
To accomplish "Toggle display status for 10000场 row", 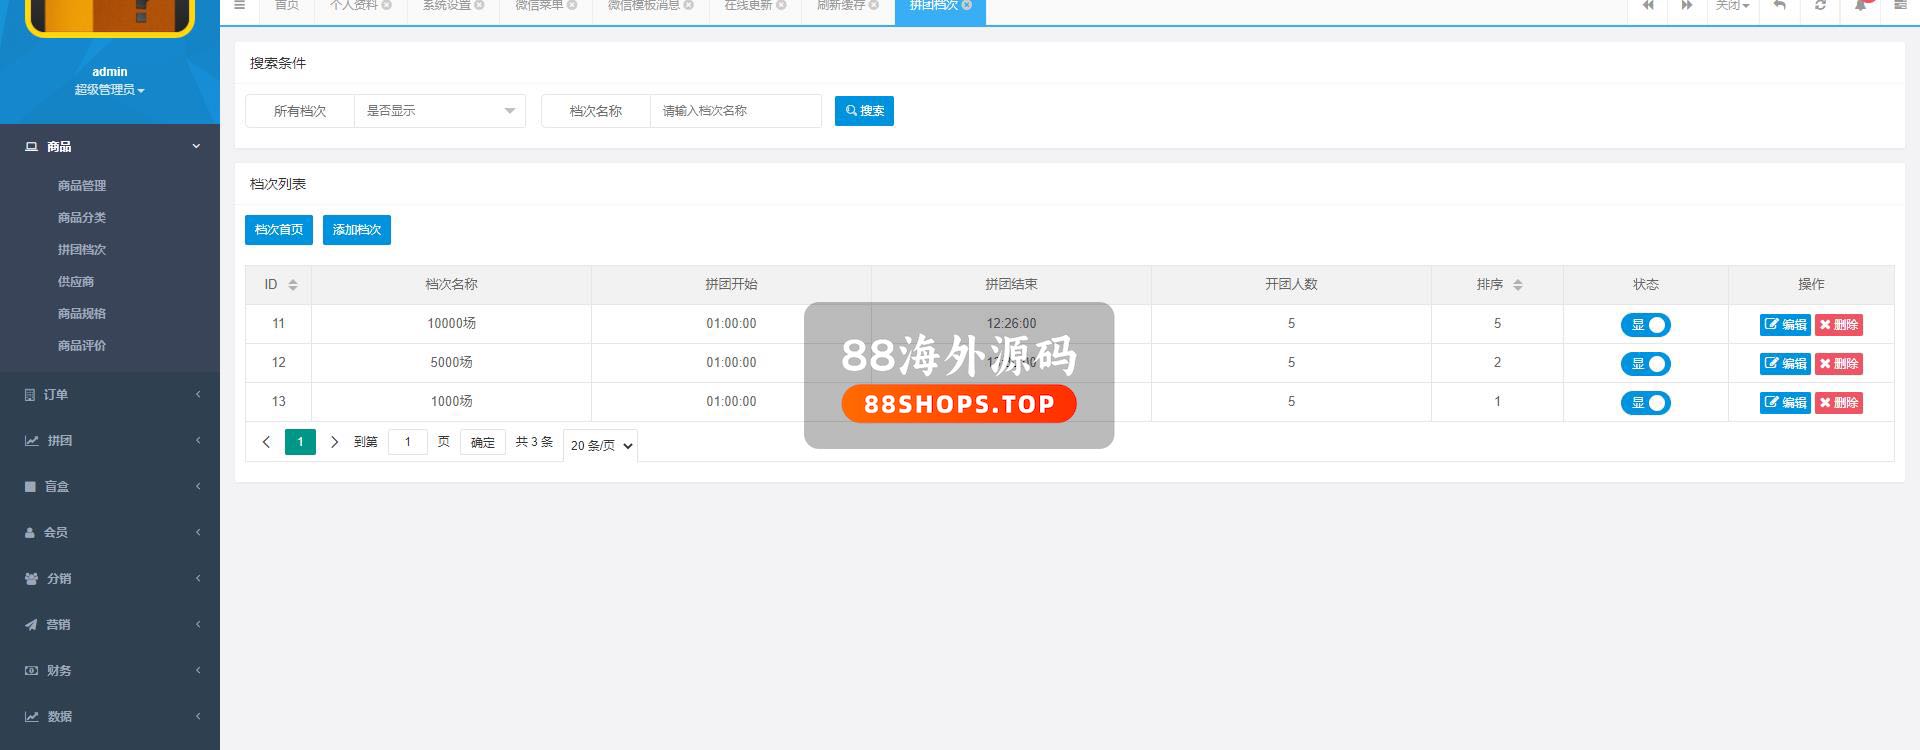I will (1645, 325).
